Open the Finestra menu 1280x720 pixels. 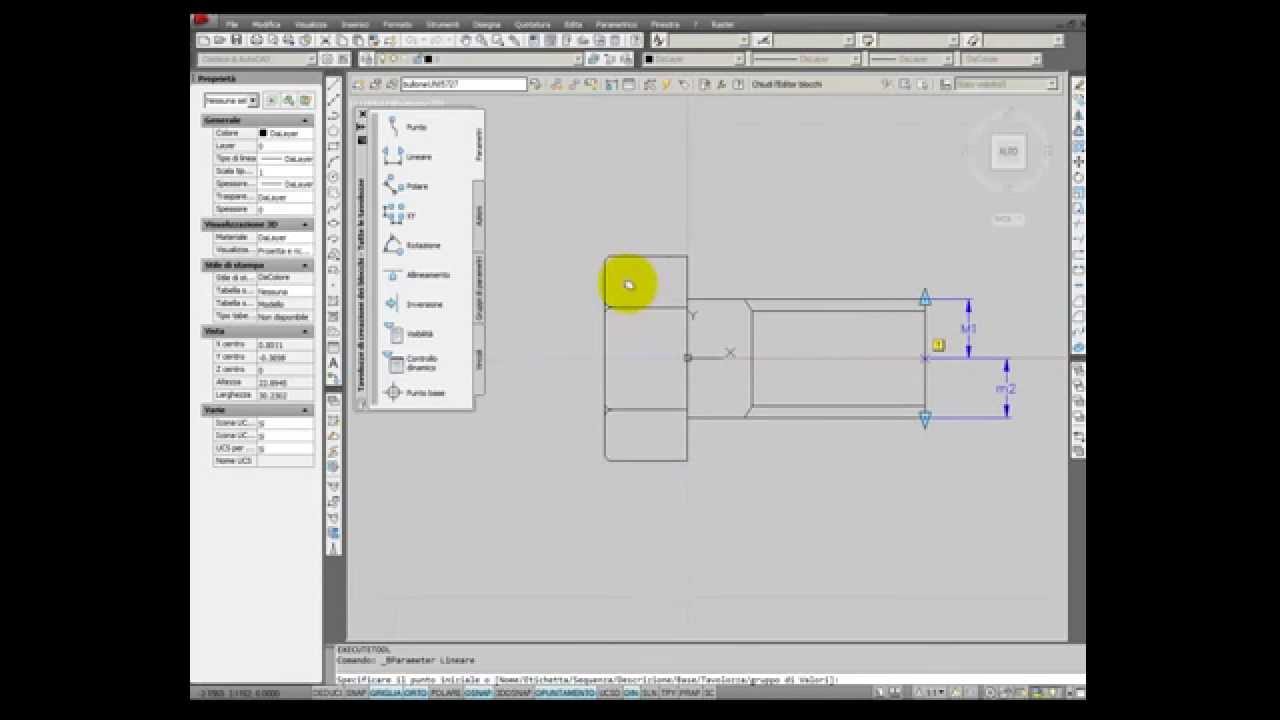[665, 24]
